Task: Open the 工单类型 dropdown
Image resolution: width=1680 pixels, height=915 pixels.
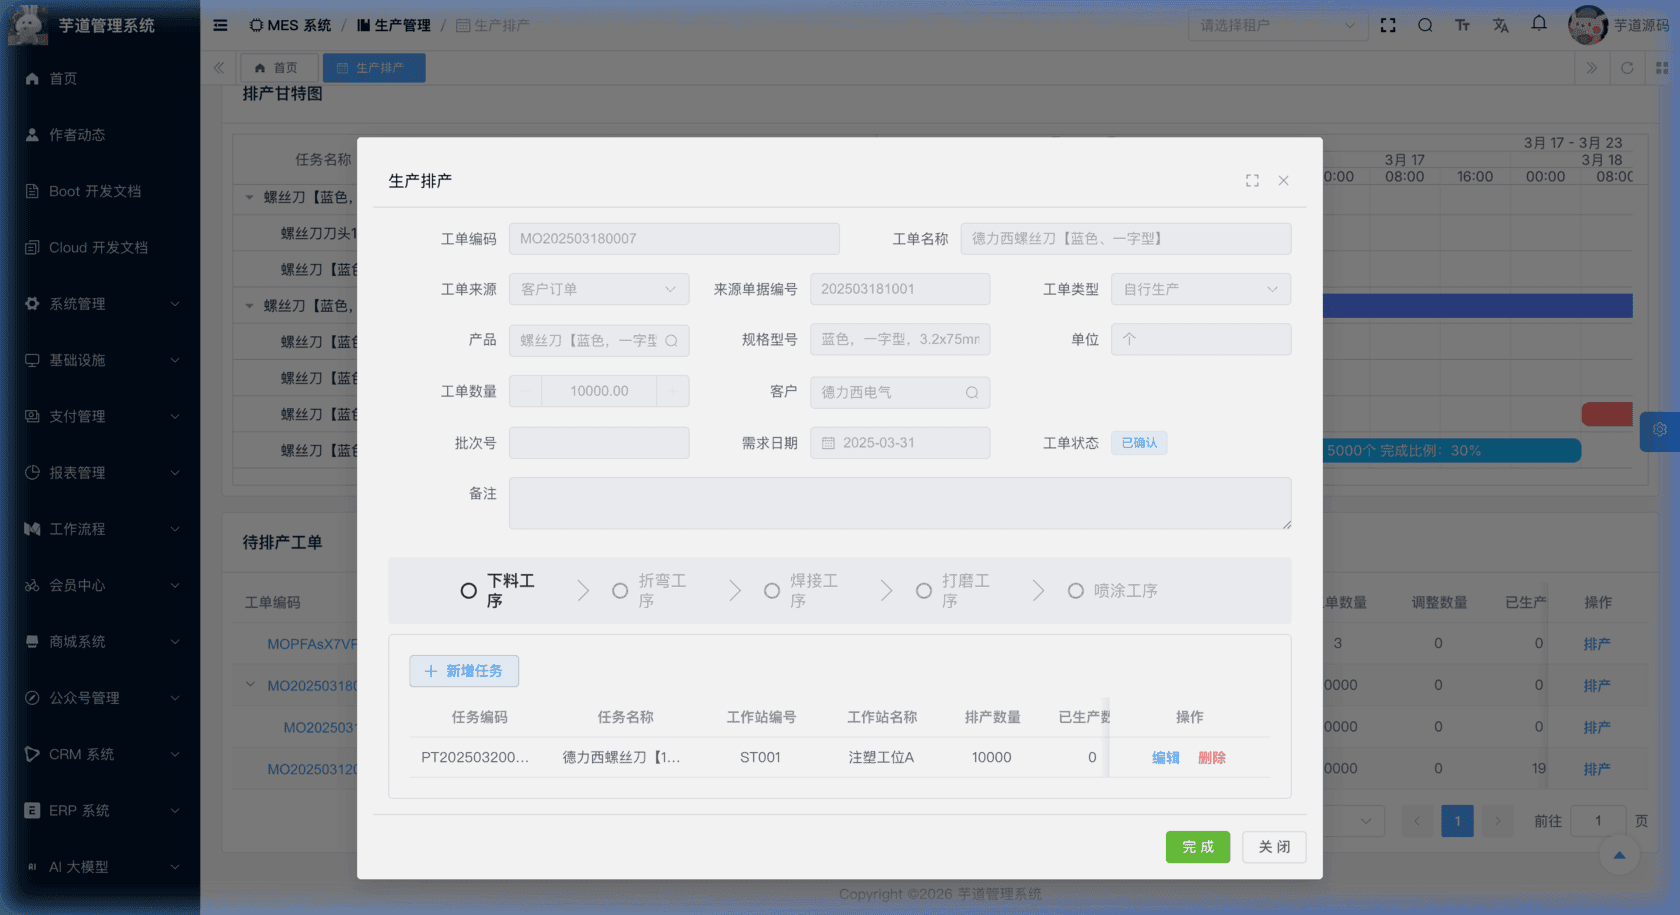Action: tap(1200, 289)
